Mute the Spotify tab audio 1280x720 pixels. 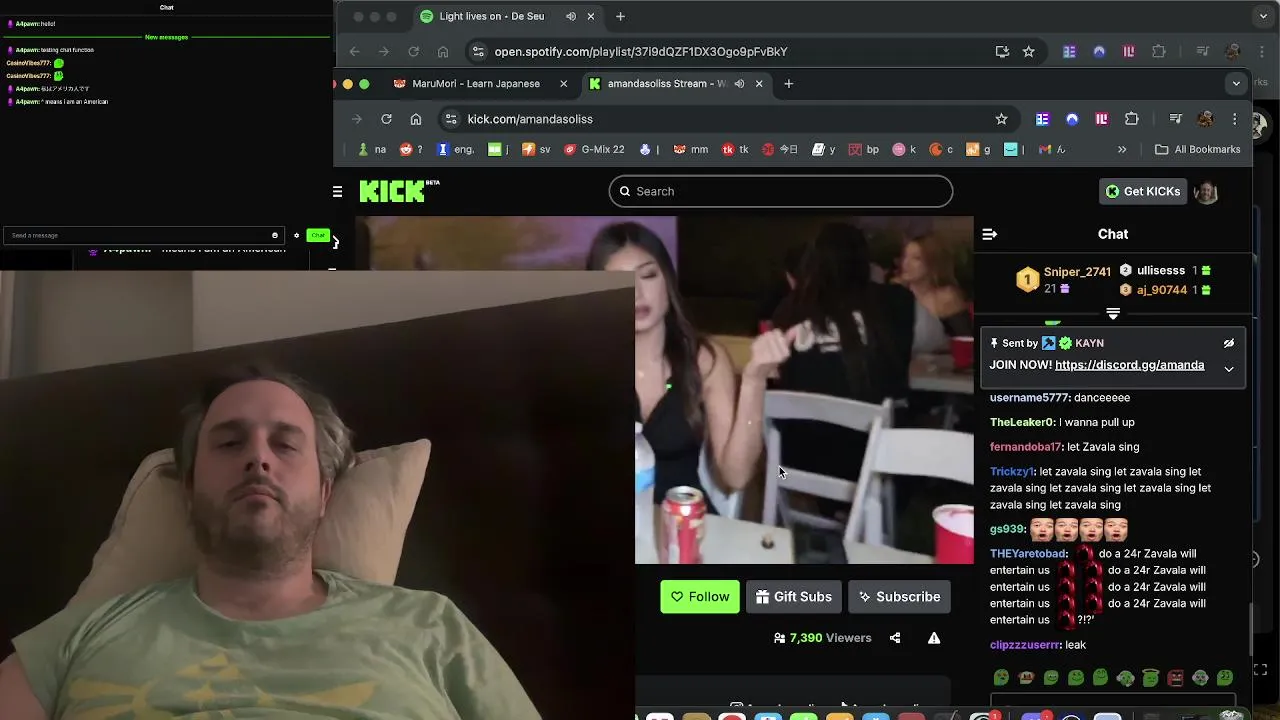coord(571,16)
